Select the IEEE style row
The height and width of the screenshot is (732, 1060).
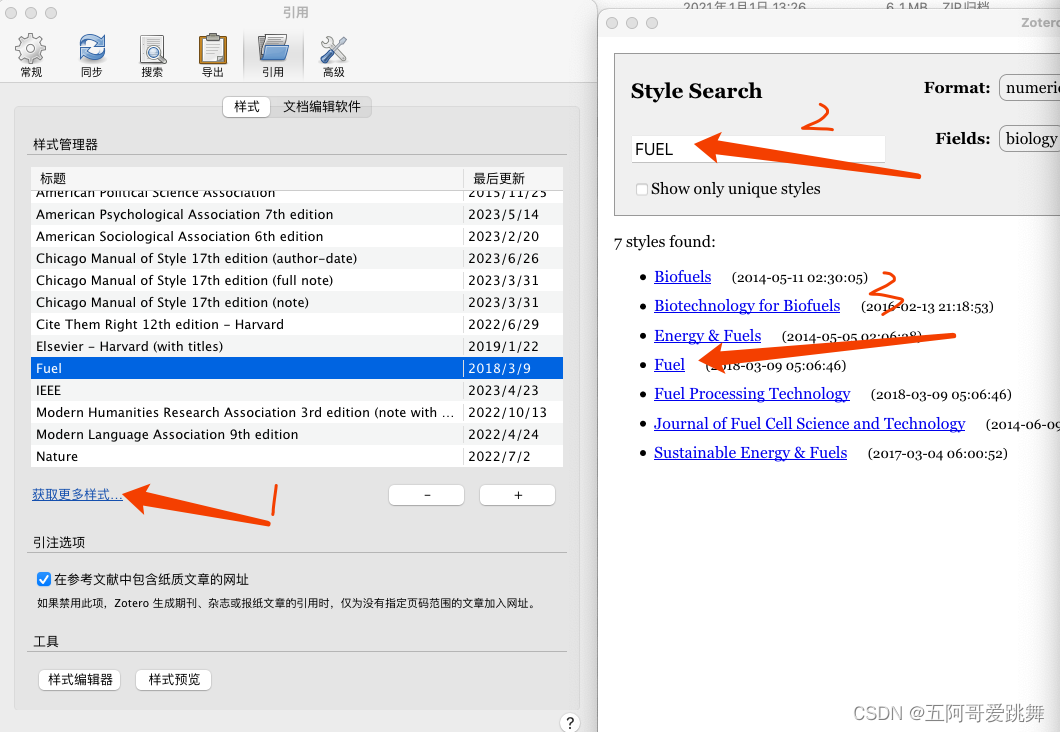click(297, 390)
